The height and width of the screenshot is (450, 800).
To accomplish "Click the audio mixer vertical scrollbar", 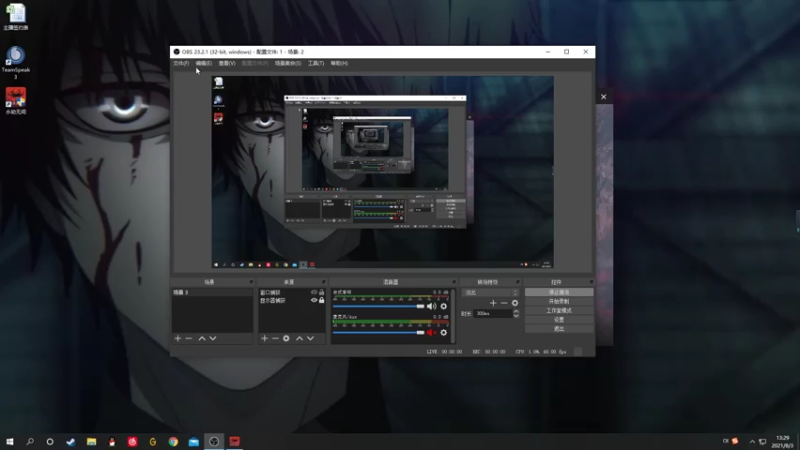I will click(453, 315).
